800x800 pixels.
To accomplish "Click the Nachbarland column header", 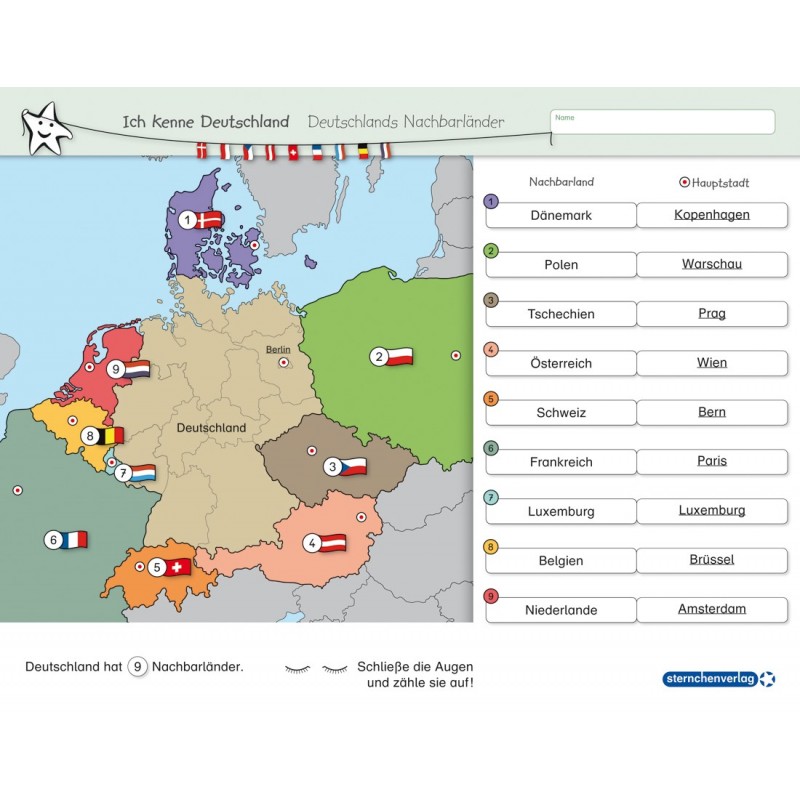I will [561, 182].
